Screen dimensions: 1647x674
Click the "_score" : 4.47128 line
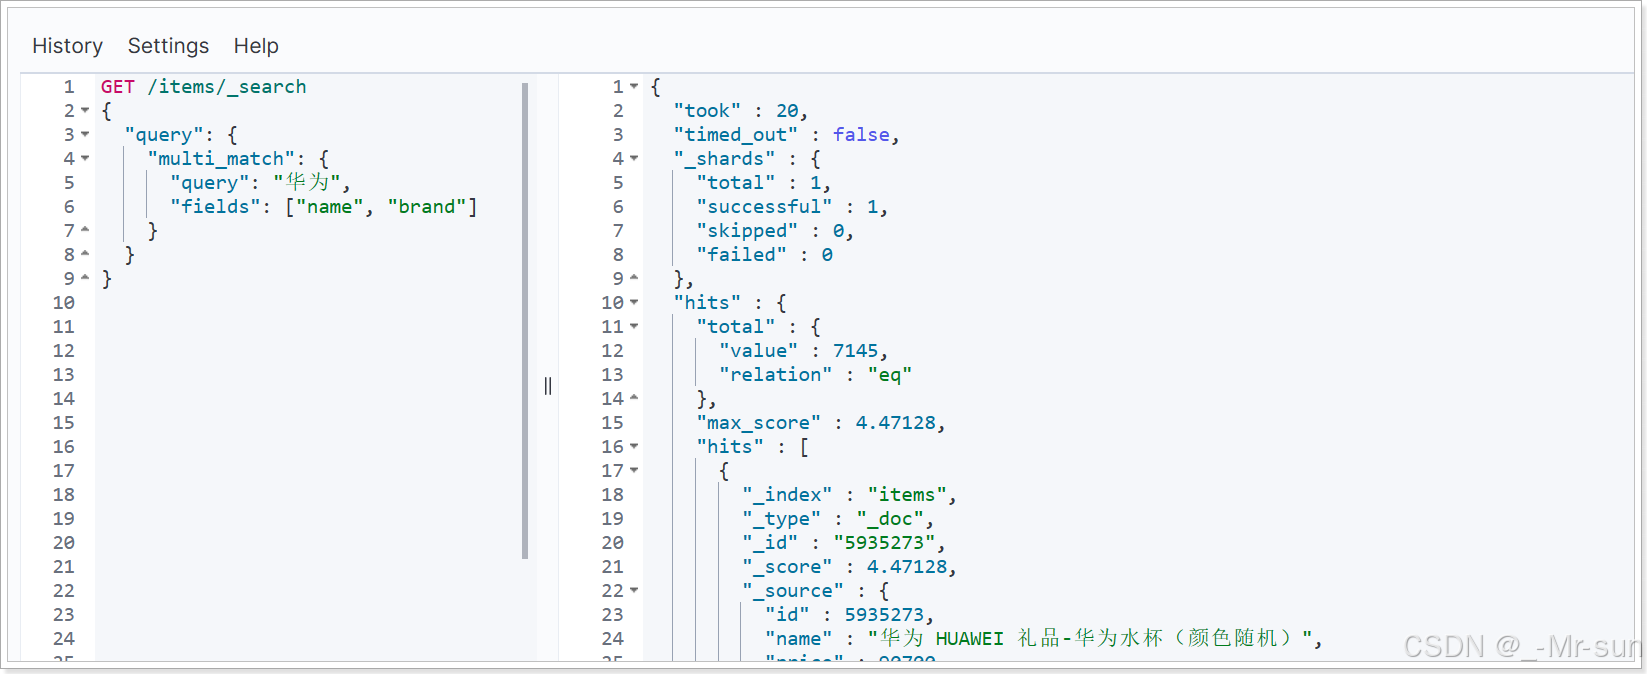coord(849,567)
